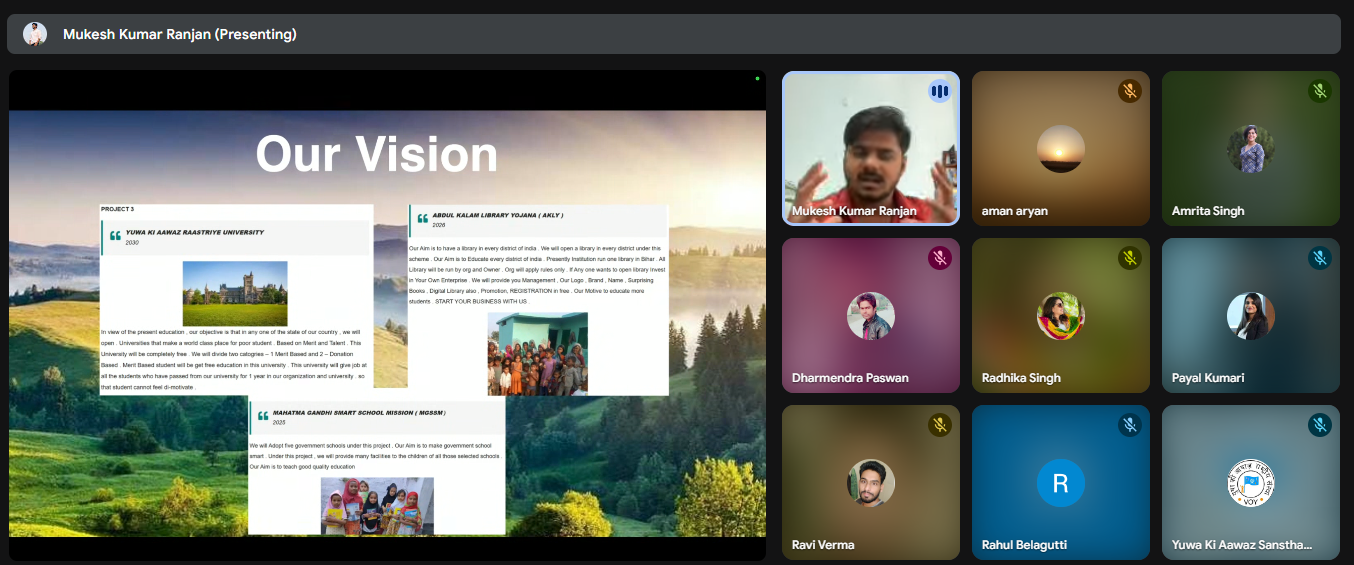The height and width of the screenshot is (565, 1354).
Task: Click the 'Radhika Singh' name label
Action: tap(1021, 378)
